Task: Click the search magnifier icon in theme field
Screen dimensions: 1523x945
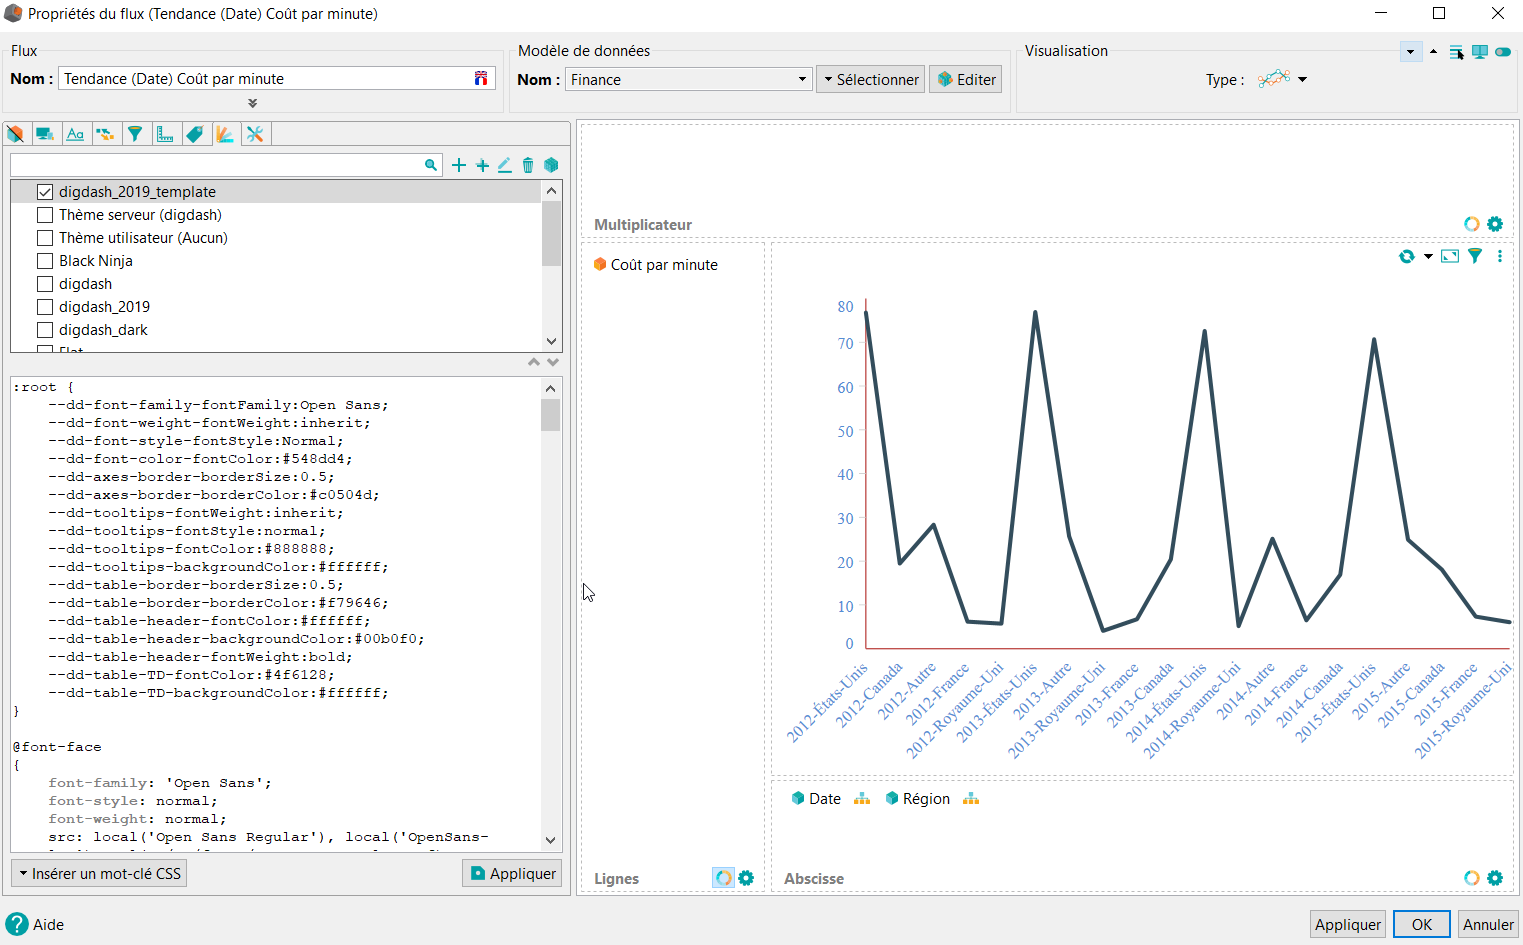Action: (431, 165)
